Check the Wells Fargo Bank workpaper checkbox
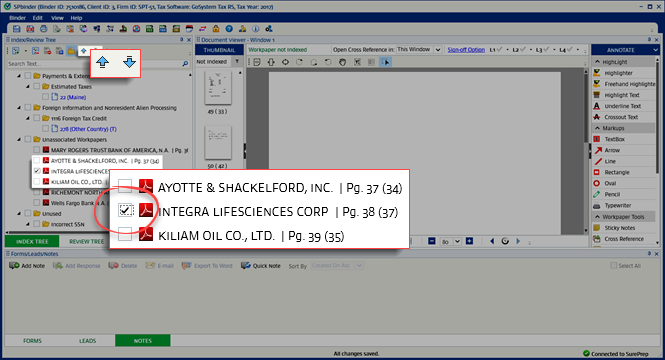The image size is (665, 360). point(36,203)
